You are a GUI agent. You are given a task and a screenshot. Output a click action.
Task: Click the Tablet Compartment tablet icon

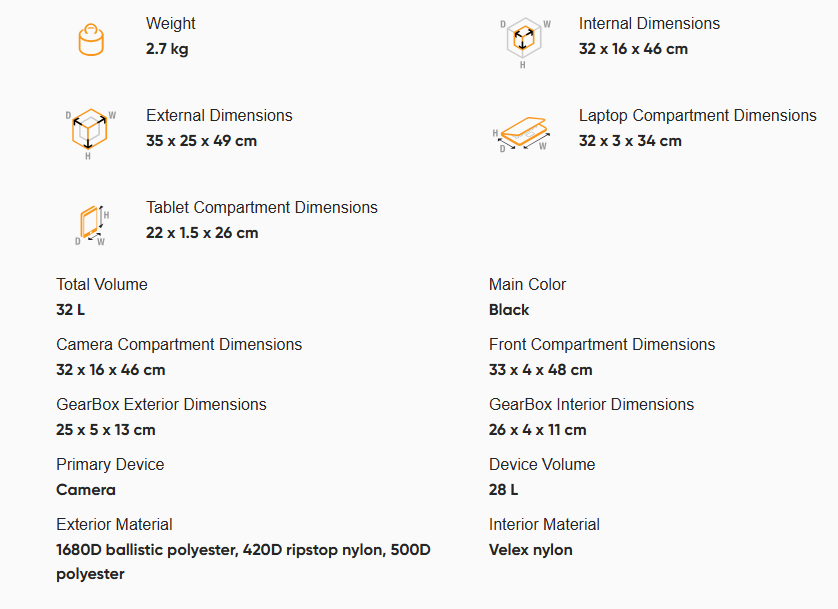(92, 225)
